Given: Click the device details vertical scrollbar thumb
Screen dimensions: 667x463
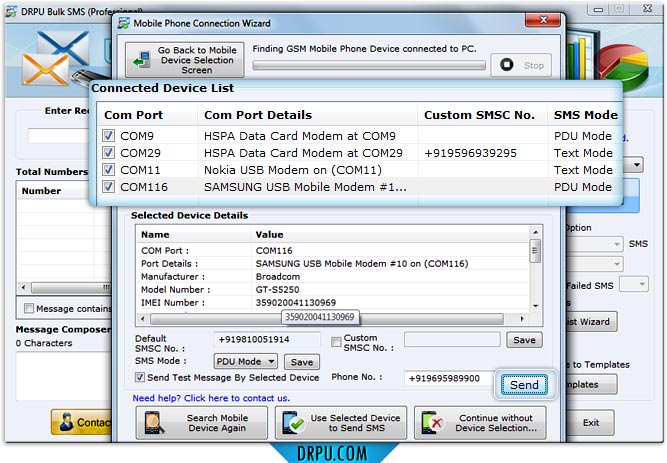Looking at the screenshot, I should pos(535,251).
